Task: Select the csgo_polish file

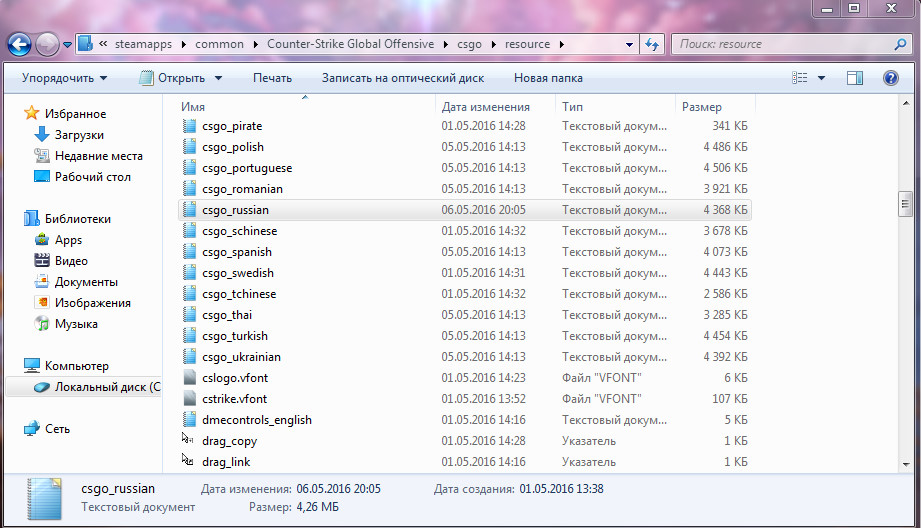Action: pos(233,147)
